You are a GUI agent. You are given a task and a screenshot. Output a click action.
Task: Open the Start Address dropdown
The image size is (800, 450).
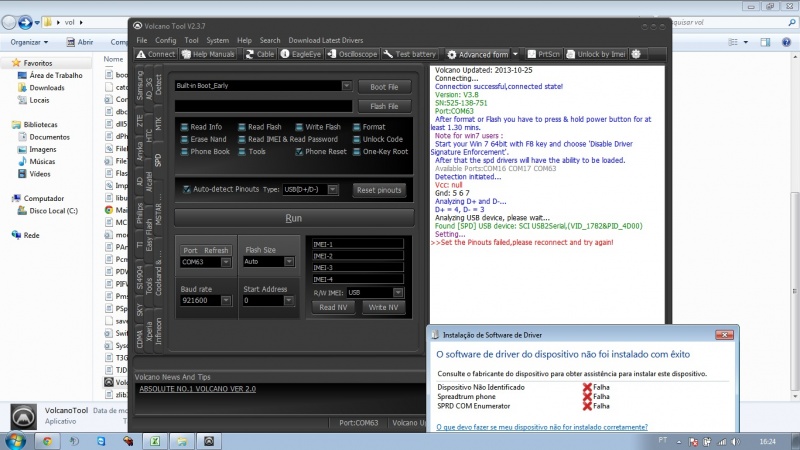pyautogui.click(x=289, y=301)
